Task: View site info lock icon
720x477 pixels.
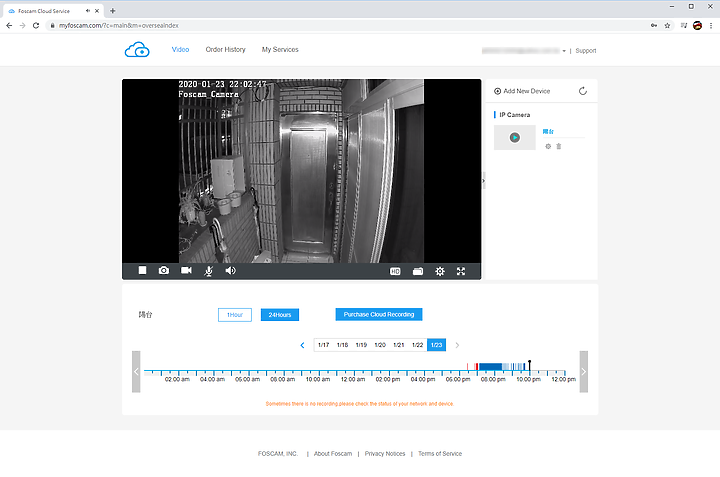Action: point(52,26)
